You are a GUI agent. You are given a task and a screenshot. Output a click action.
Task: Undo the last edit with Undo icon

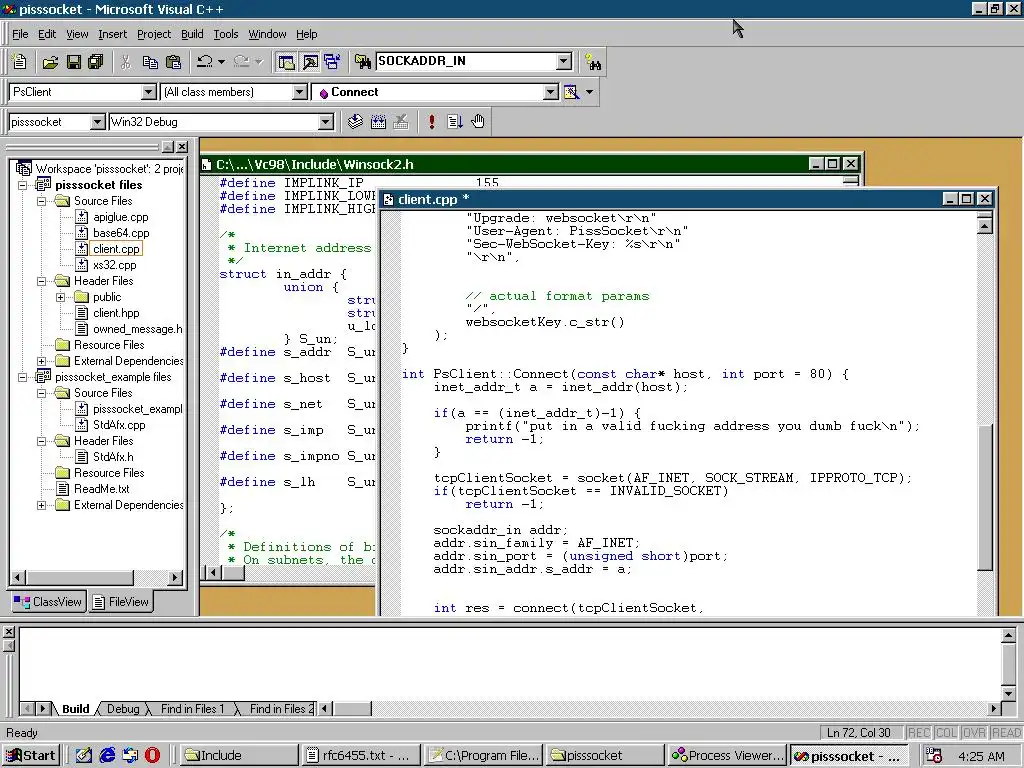tap(204, 61)
